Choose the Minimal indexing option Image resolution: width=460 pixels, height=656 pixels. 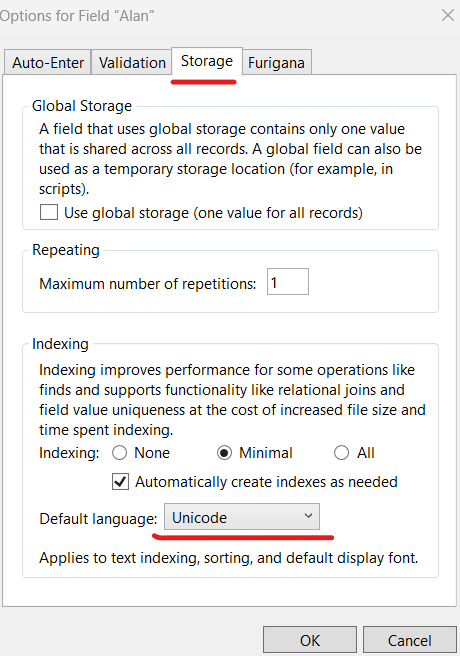tap(225, 453)
